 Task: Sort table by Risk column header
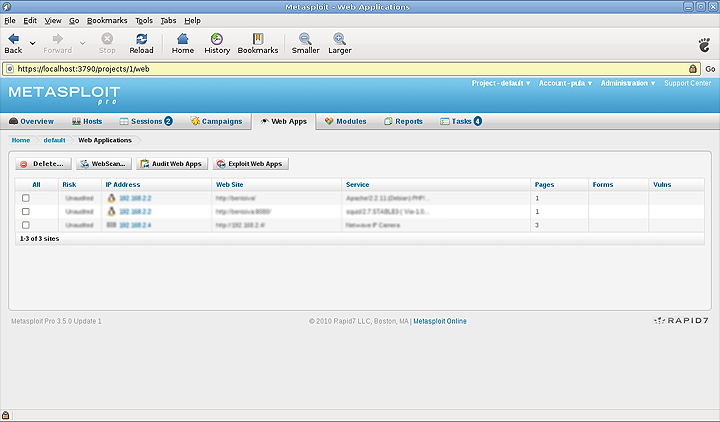click(x=69, y=185)
